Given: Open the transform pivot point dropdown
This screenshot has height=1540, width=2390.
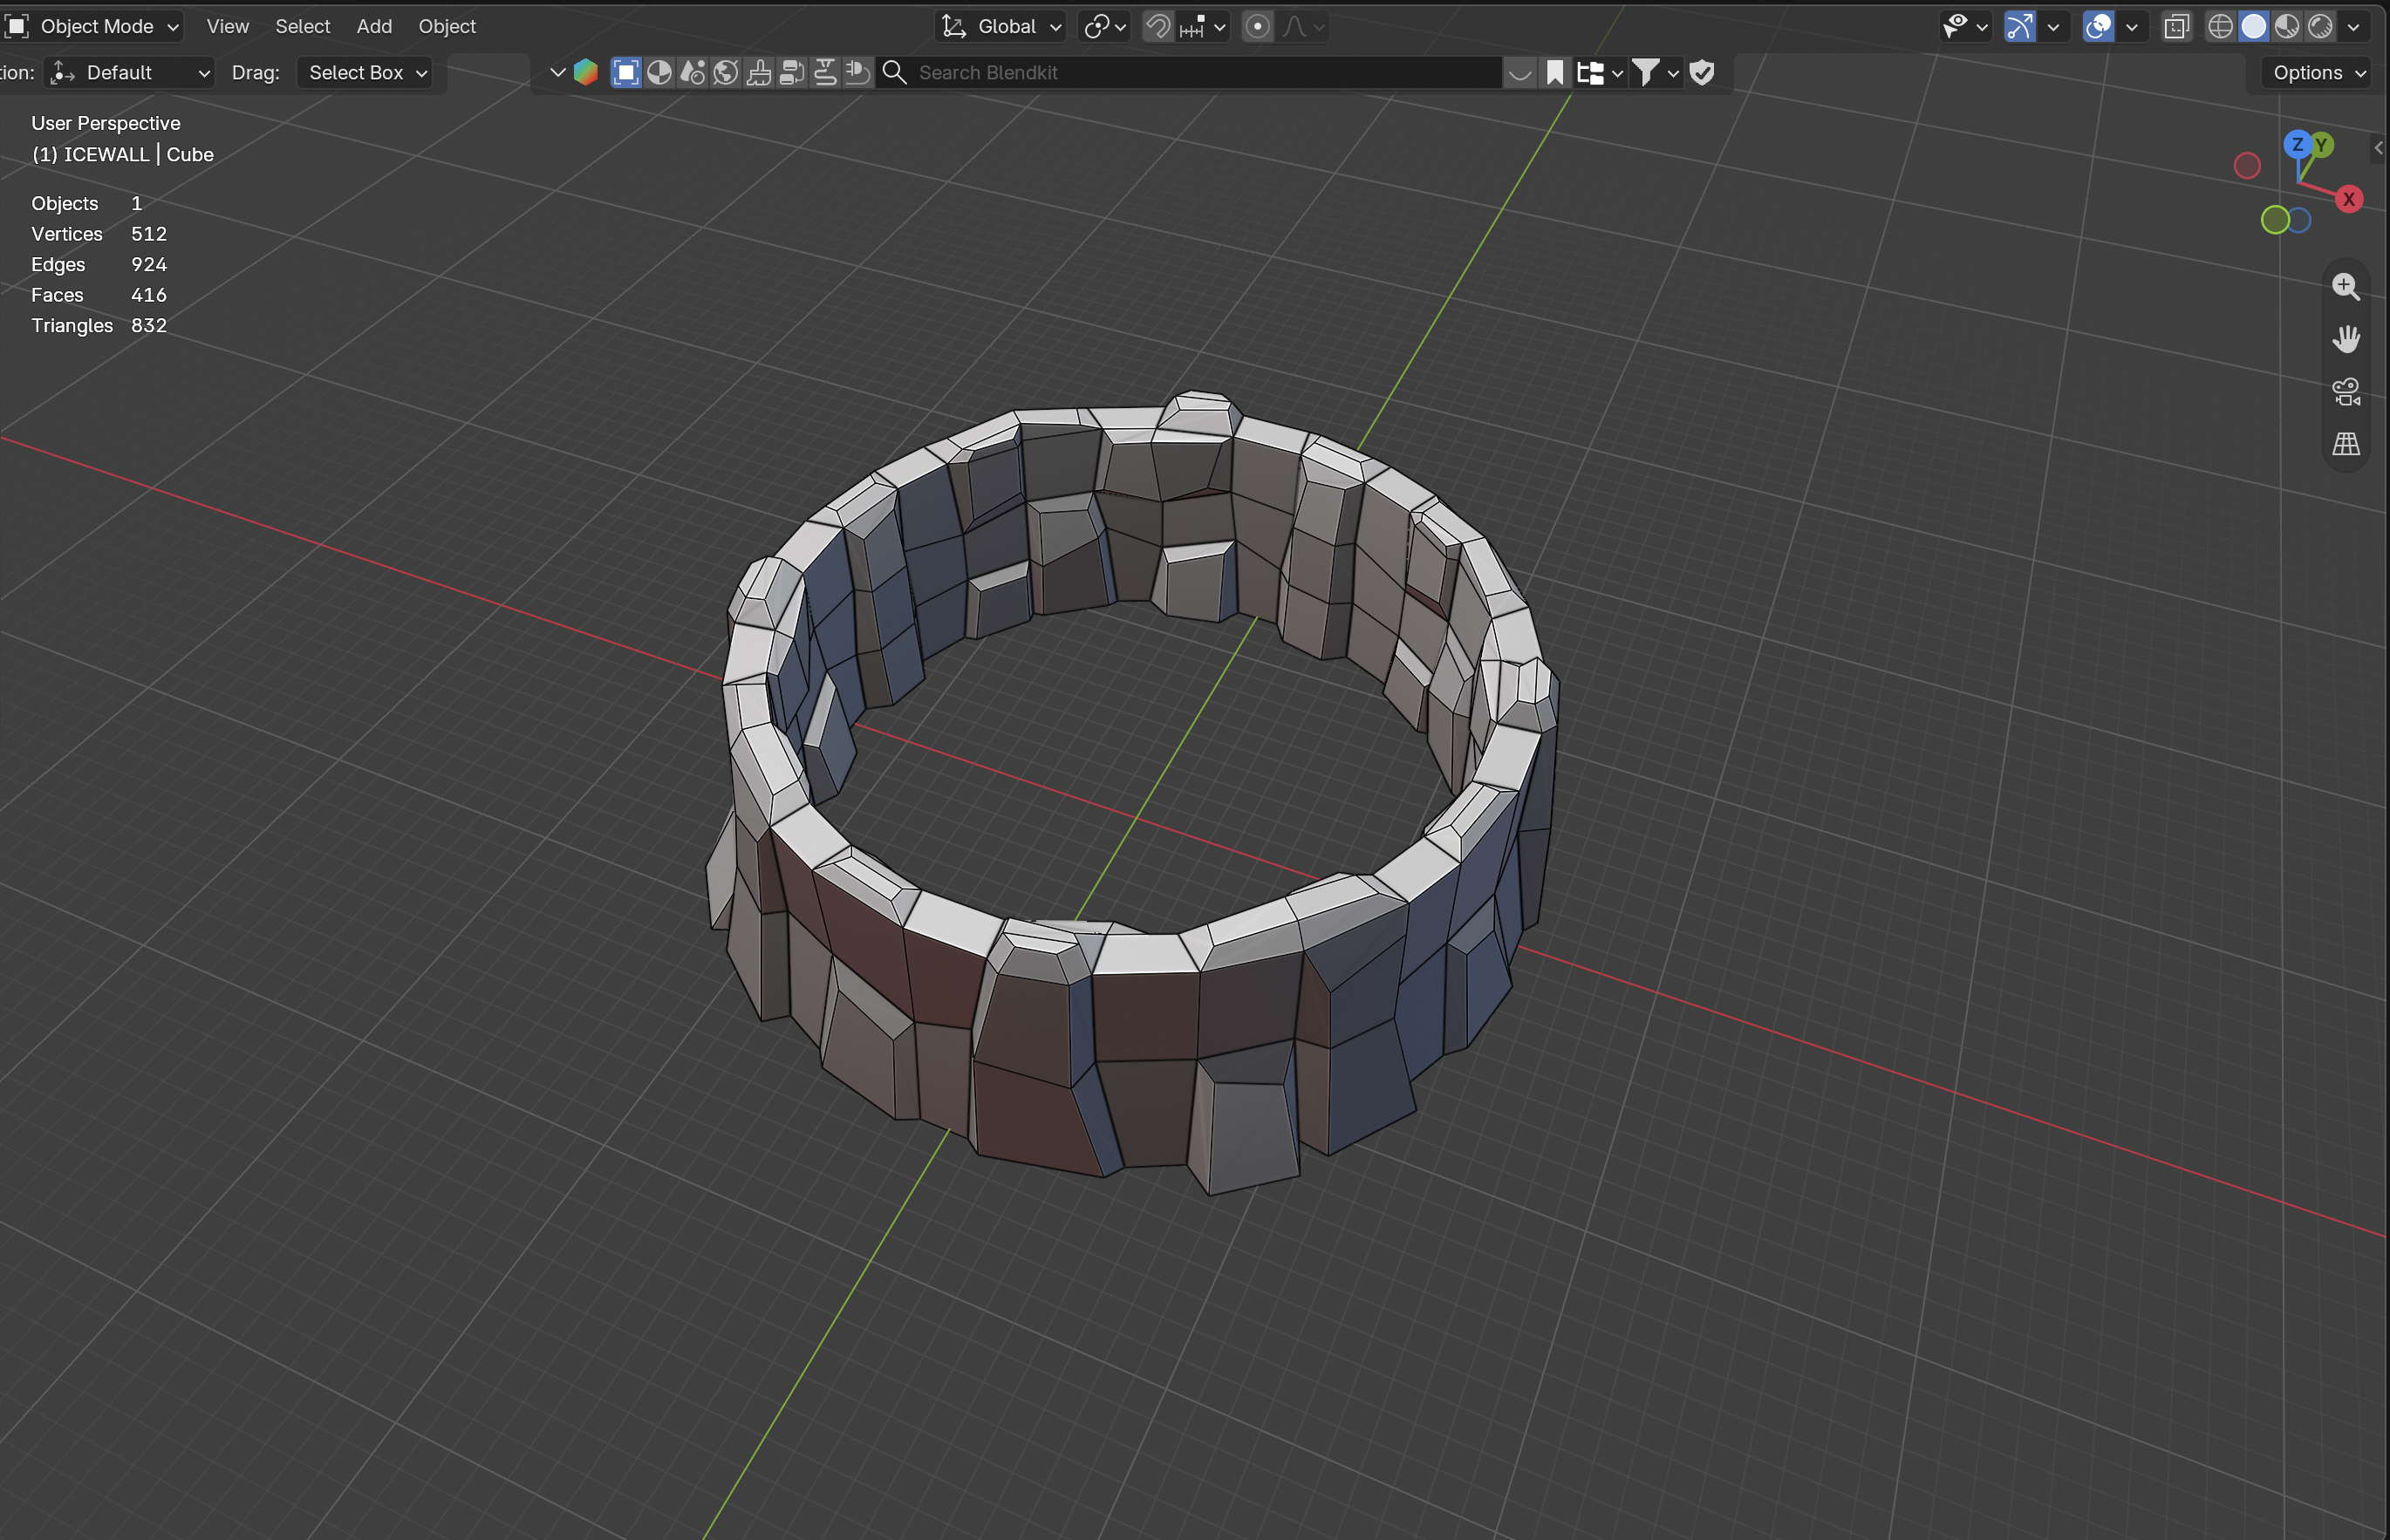Looking at the screenshot, I should click(x=1105, y=26).
